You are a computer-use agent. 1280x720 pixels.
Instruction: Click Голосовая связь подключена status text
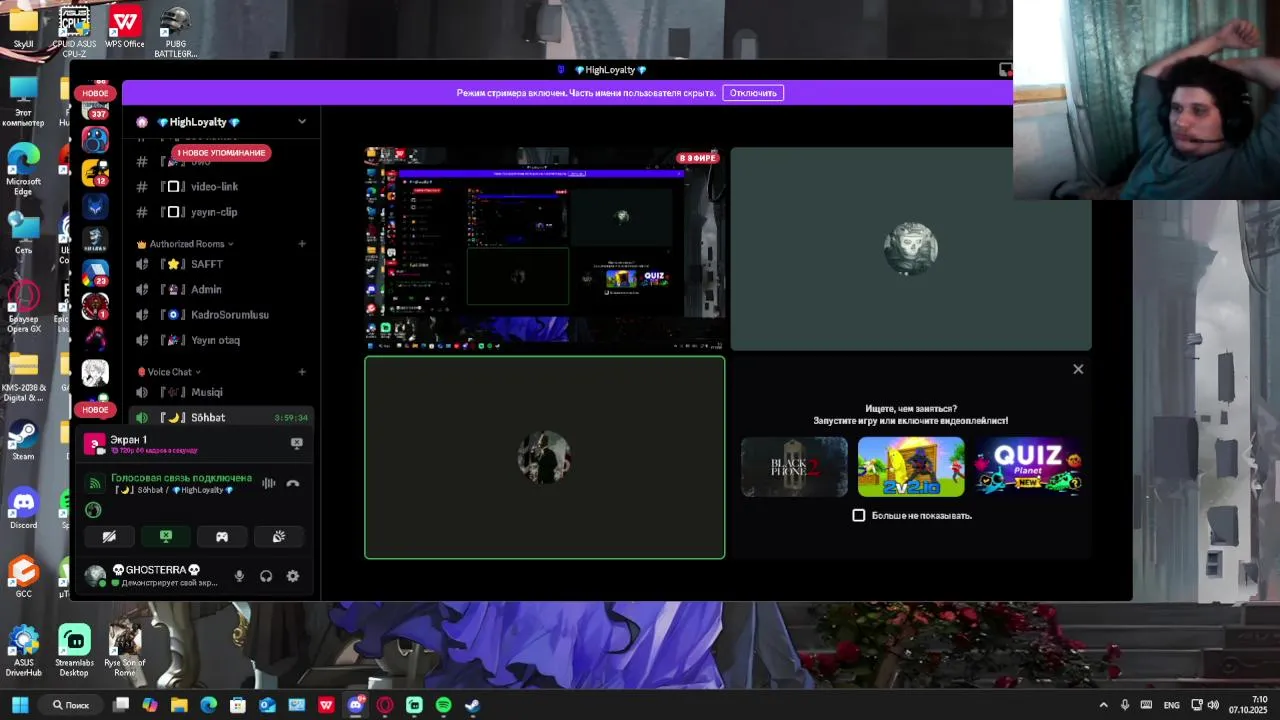pyautogui.click(x=181, y=478)
